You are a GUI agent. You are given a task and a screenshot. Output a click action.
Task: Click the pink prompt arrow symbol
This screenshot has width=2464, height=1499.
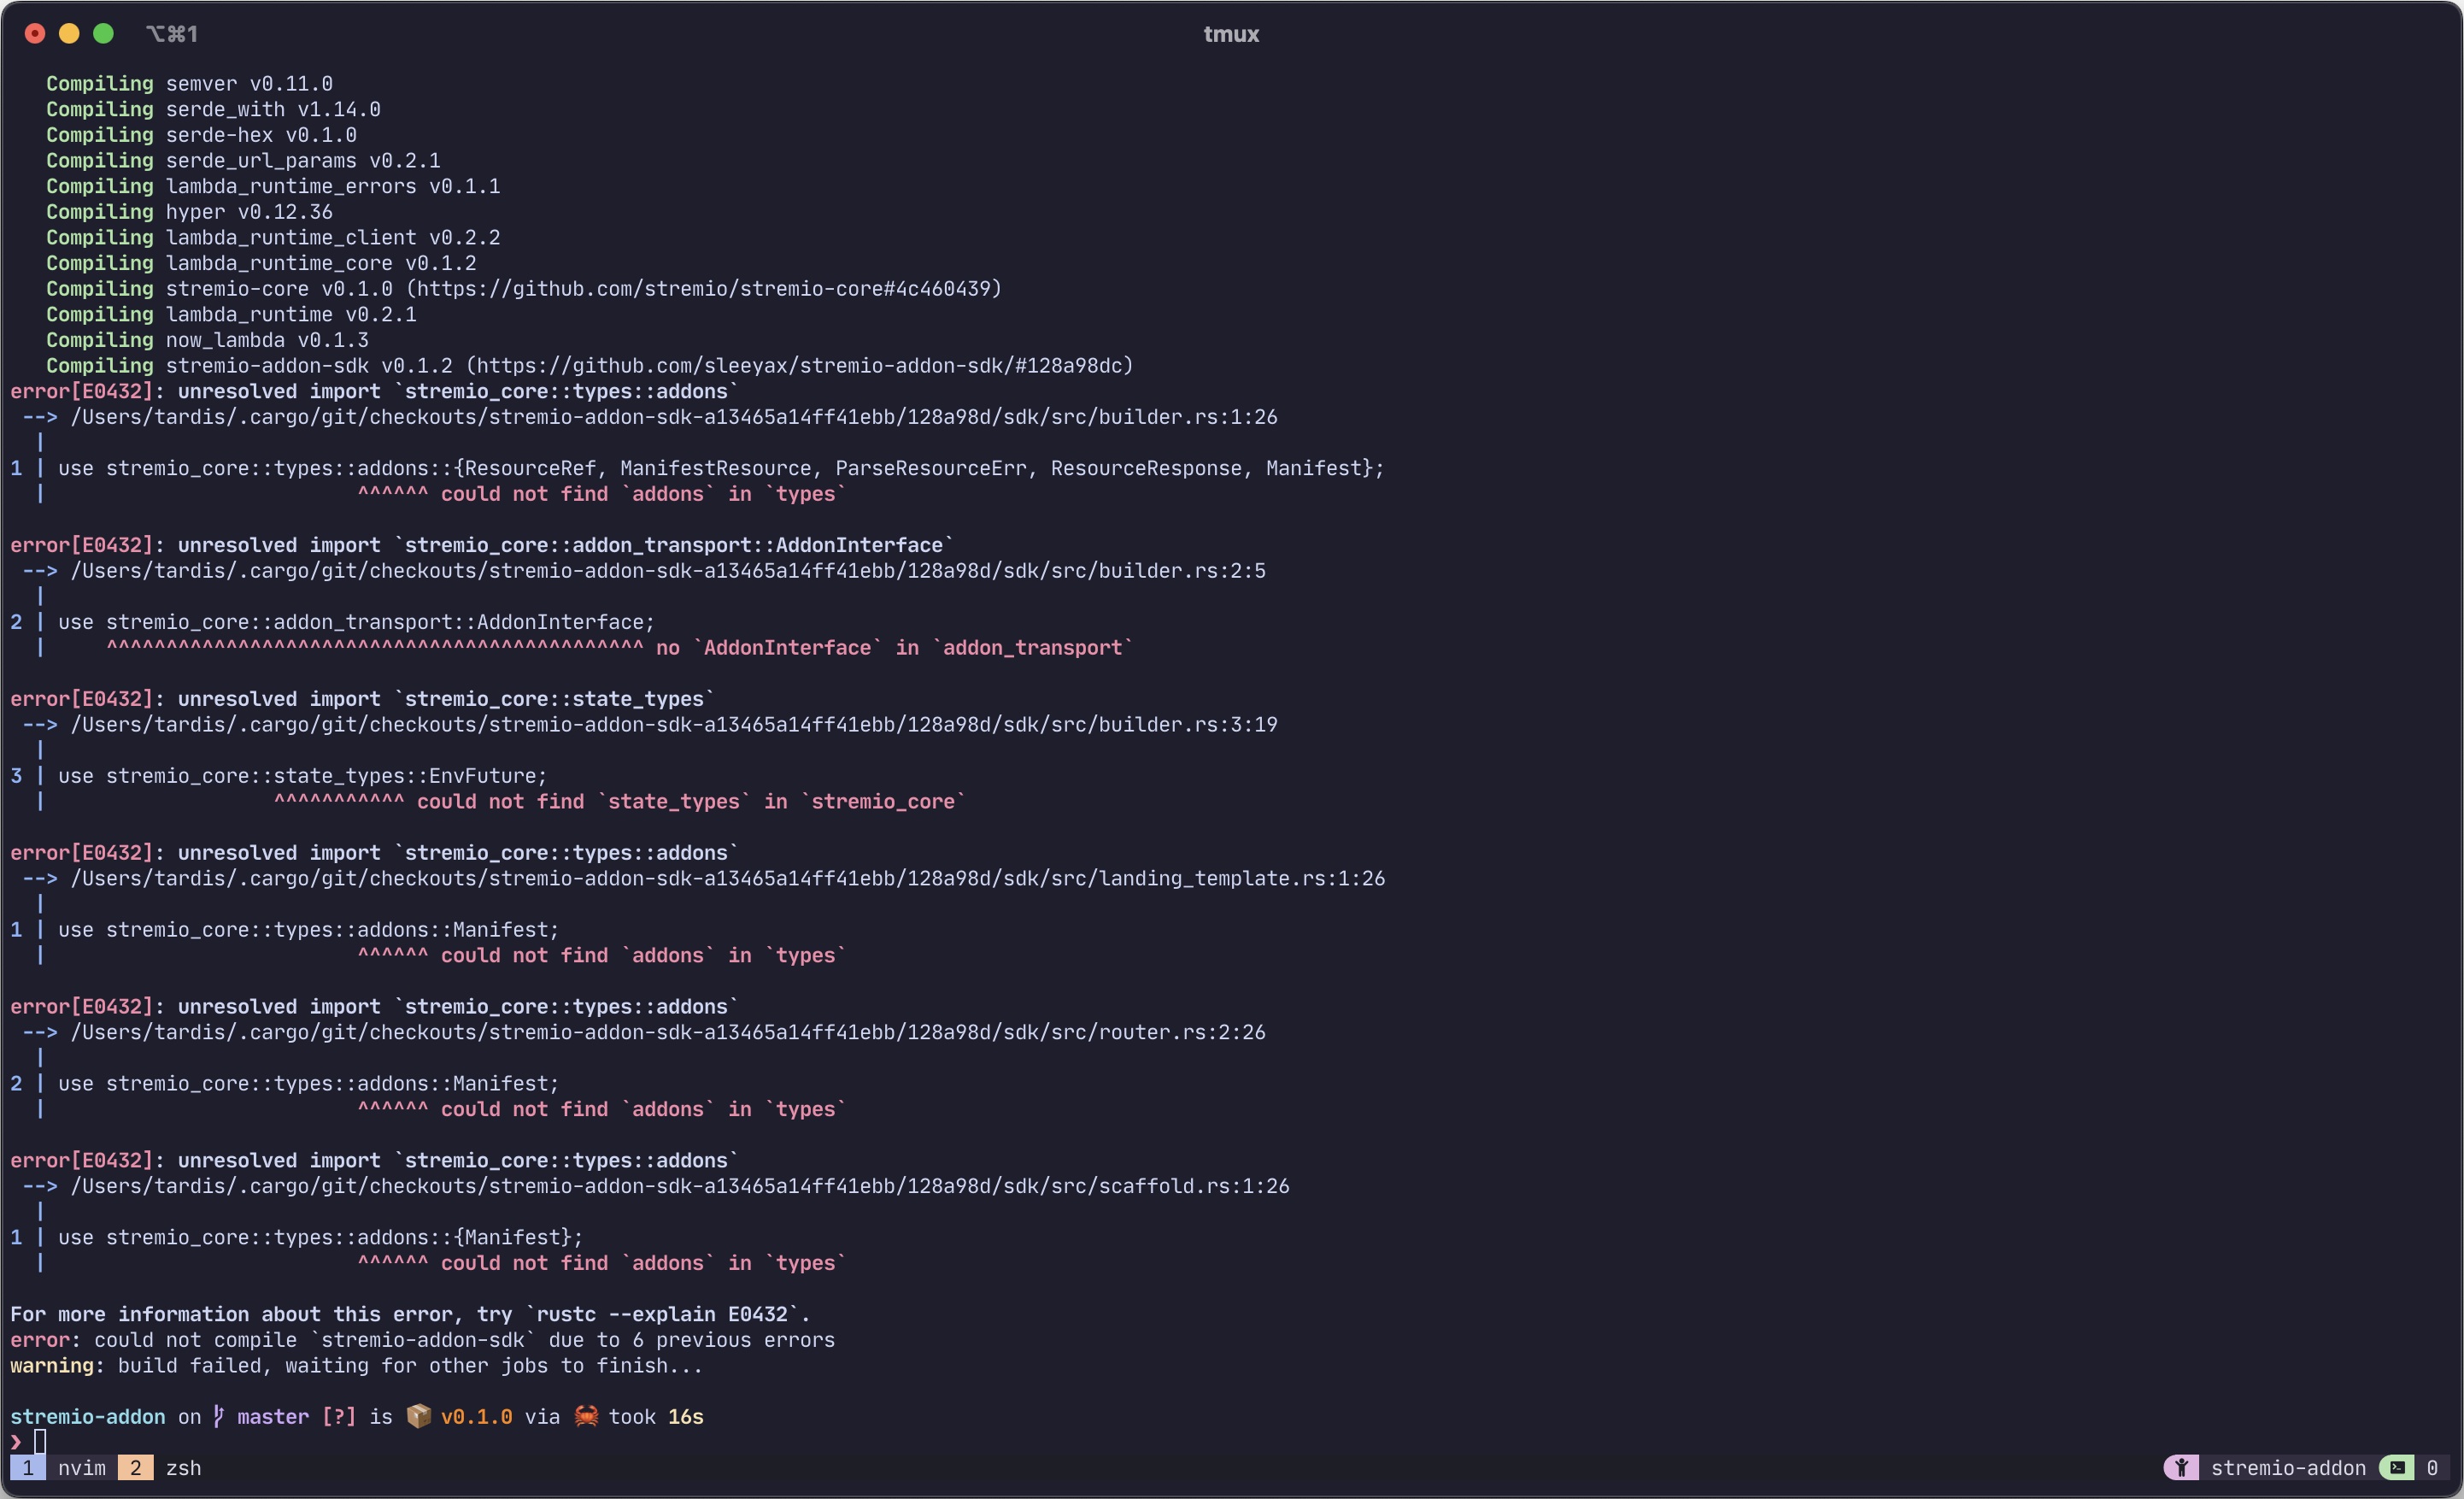coord(16,1442)
